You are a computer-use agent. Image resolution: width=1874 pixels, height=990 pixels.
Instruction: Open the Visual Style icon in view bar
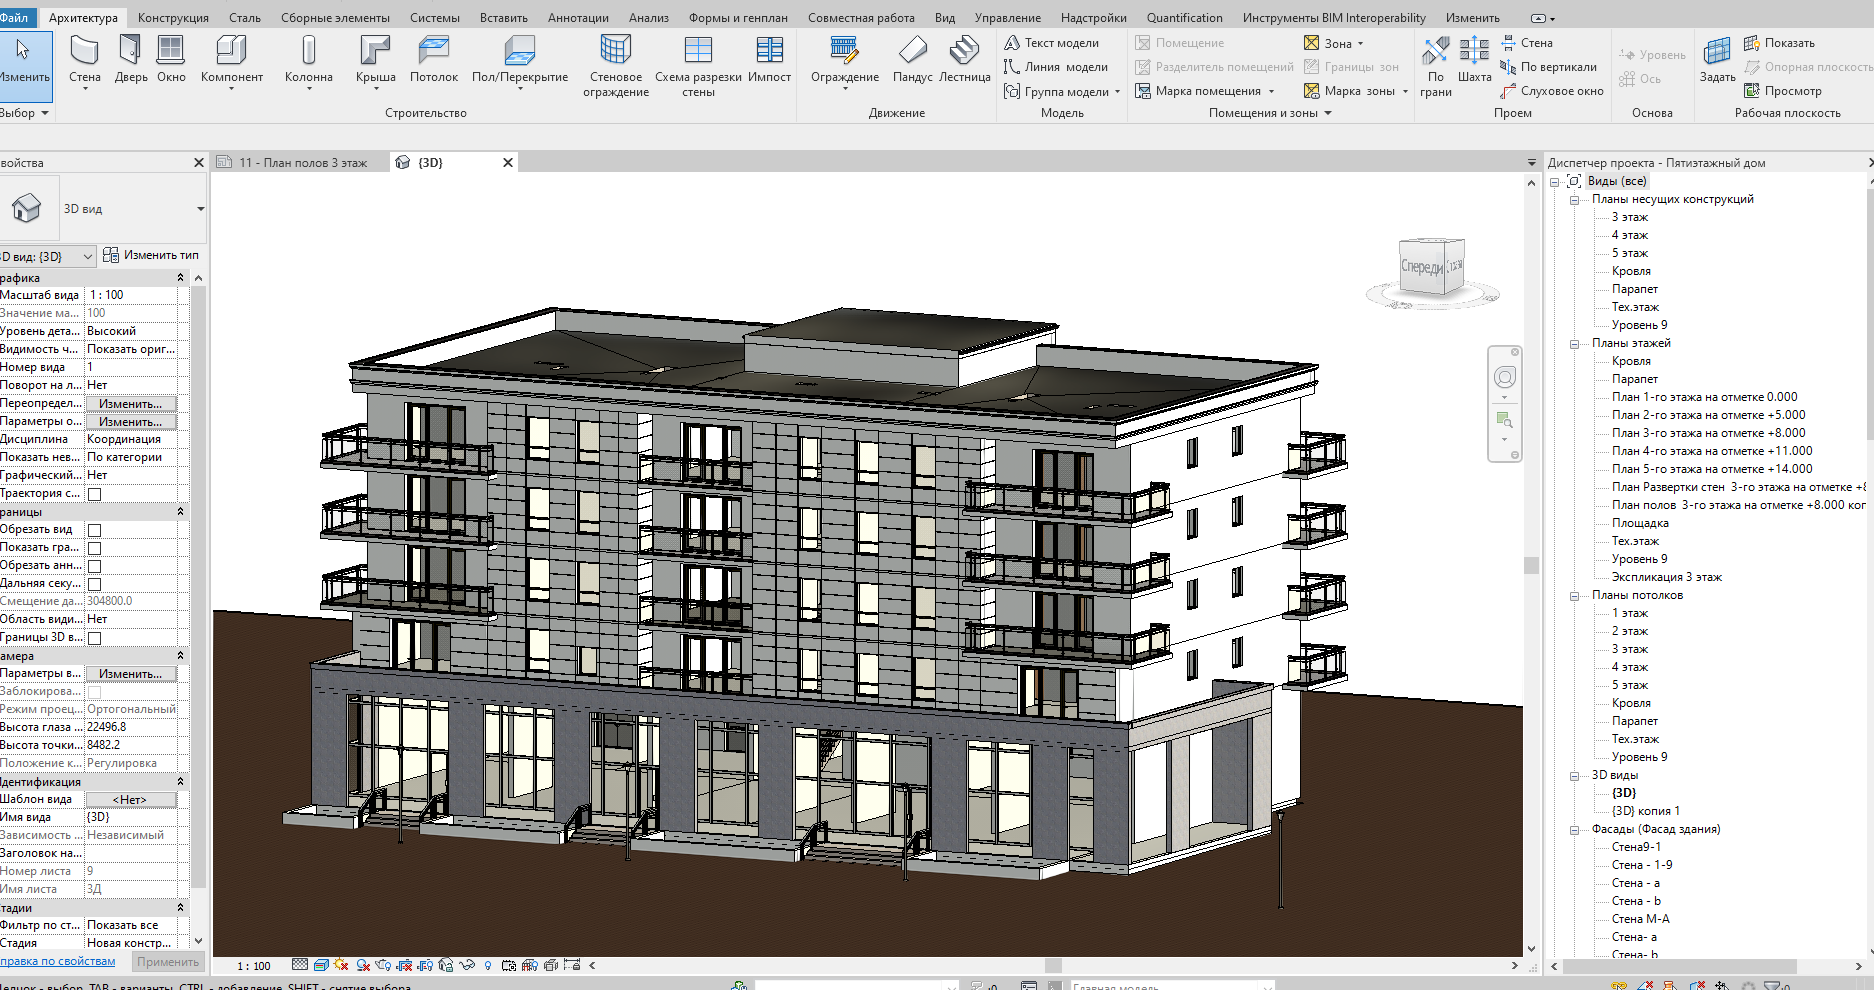[x=321, y=965]
